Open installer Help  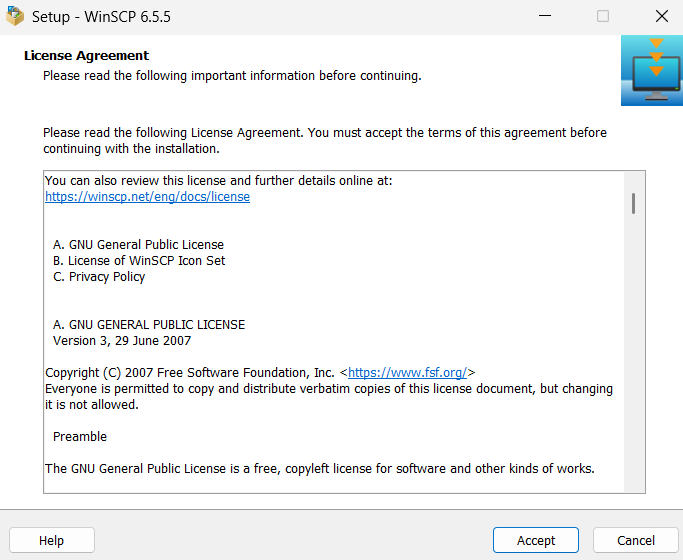pyautogui.click(x=51, y=540)
